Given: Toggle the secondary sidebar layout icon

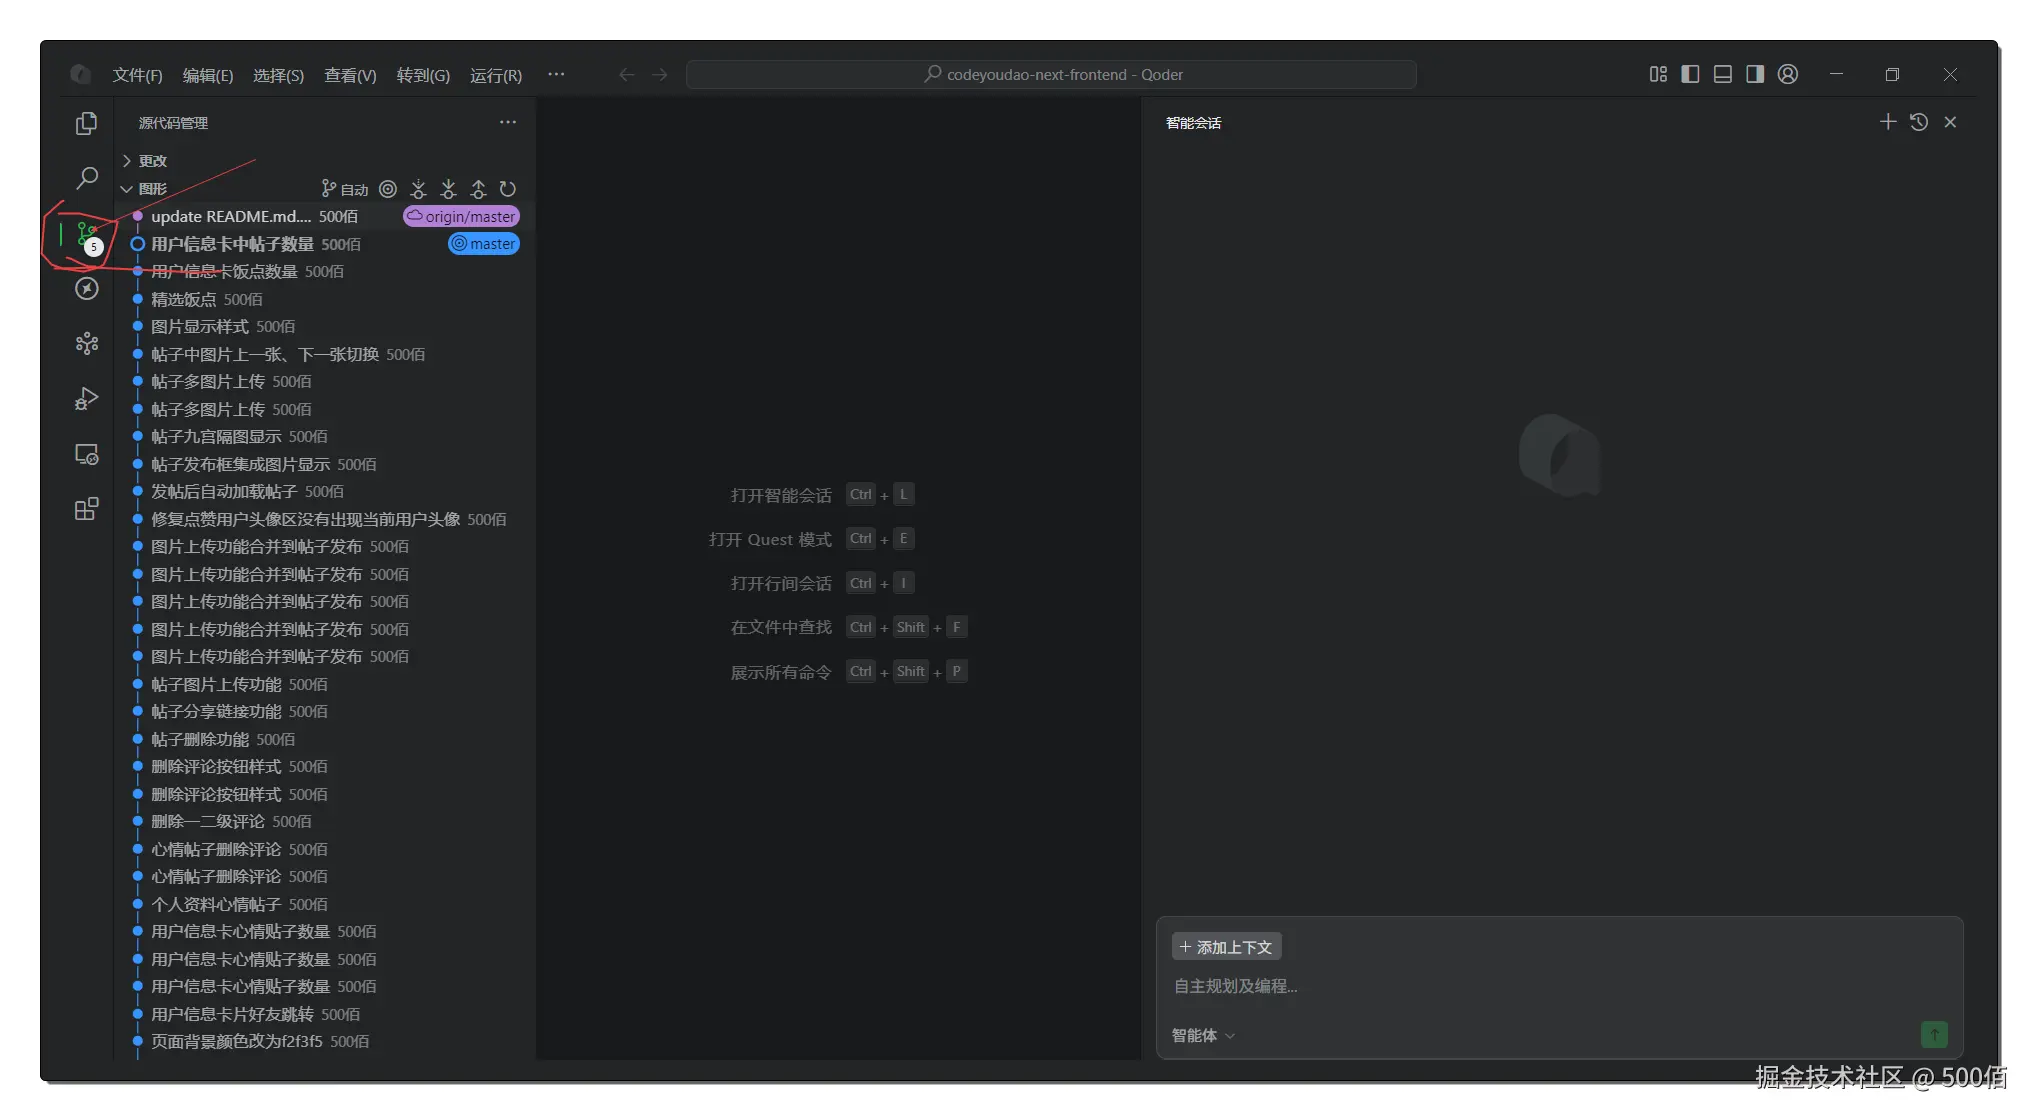Looking at the screenshot, I should tap(1755, 74).
